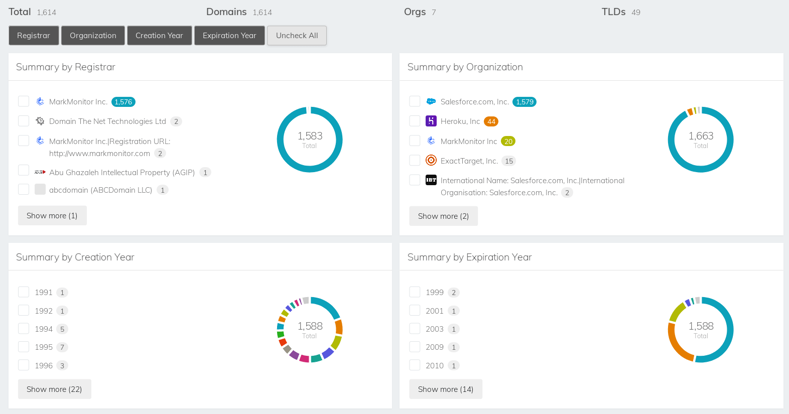Screen dimensions: 789x414
Task: Click the MarkMonitor Inc organization logo icon
Action: 431,141
